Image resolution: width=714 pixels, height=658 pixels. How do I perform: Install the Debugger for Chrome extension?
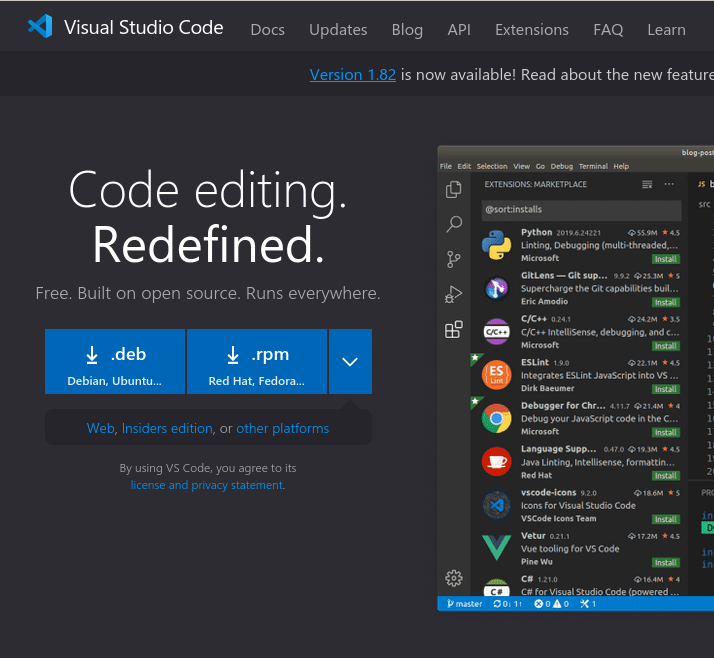[666, 433]
